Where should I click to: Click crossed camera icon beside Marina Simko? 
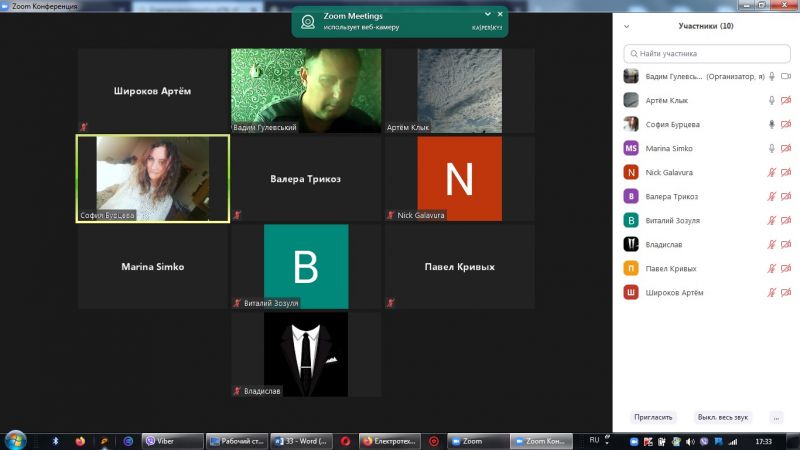786,148
